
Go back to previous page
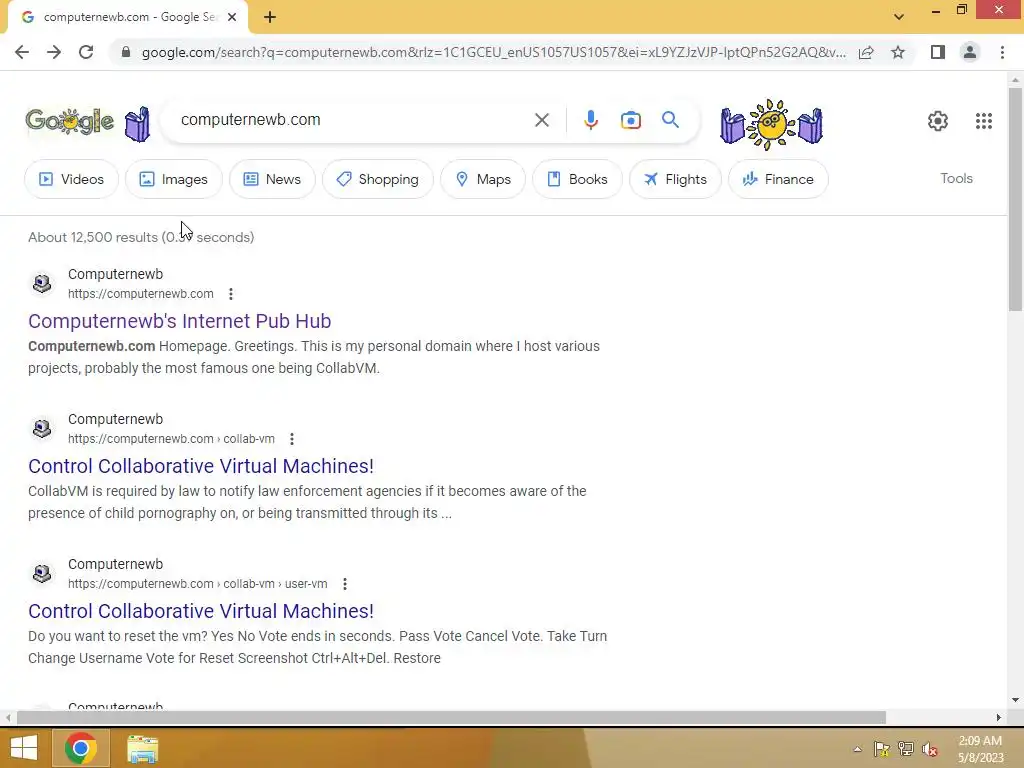(22, 52)
